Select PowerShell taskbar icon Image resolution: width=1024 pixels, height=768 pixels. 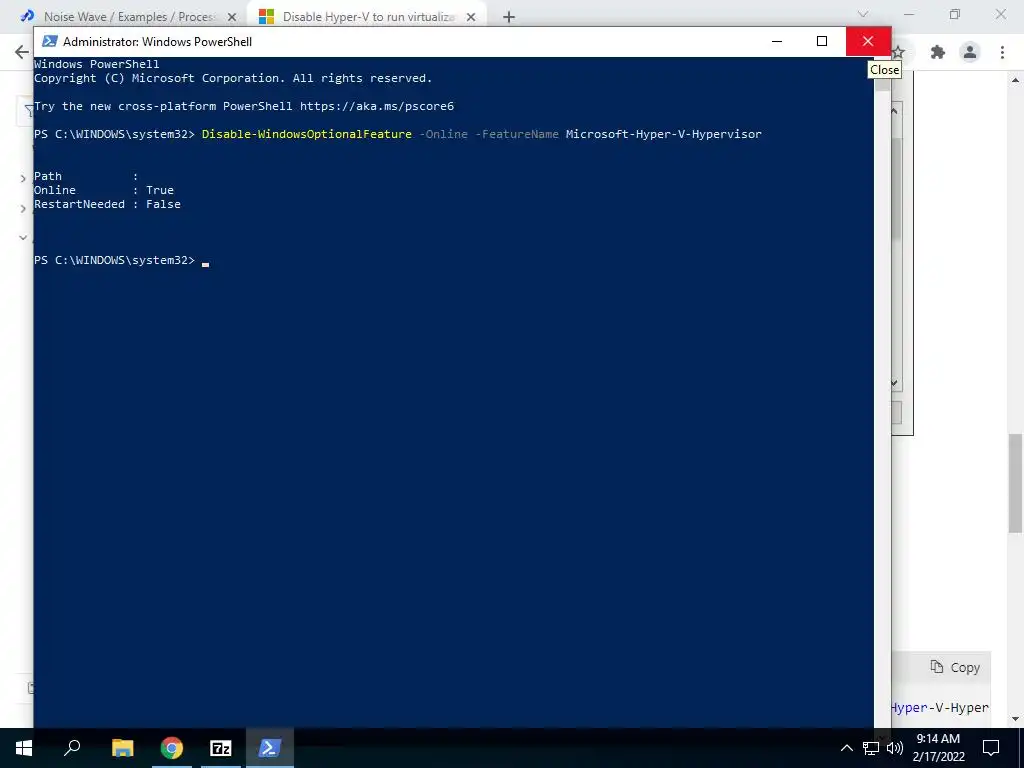[270, 748]
